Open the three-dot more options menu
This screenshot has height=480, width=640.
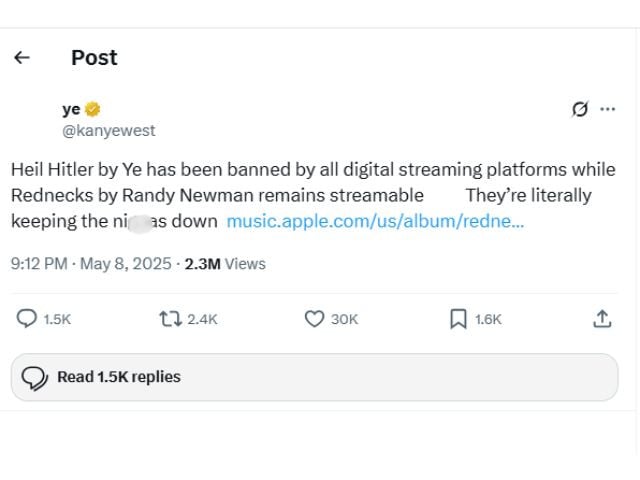tap(608, 109)
